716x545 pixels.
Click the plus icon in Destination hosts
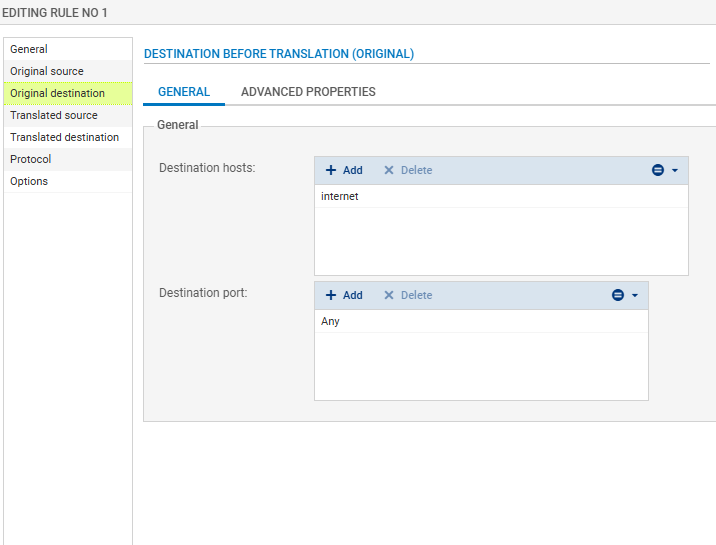(x=331, y=170)
